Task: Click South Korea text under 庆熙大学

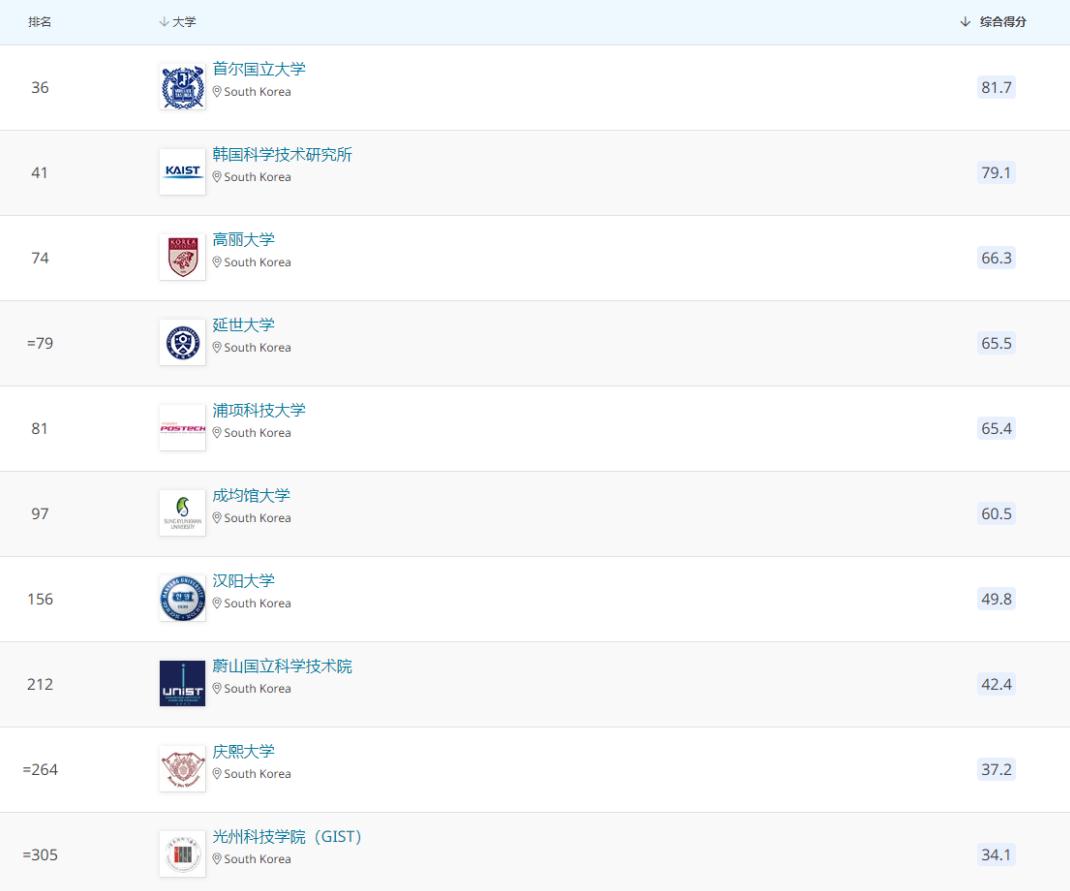Action: tap(257, 774)
